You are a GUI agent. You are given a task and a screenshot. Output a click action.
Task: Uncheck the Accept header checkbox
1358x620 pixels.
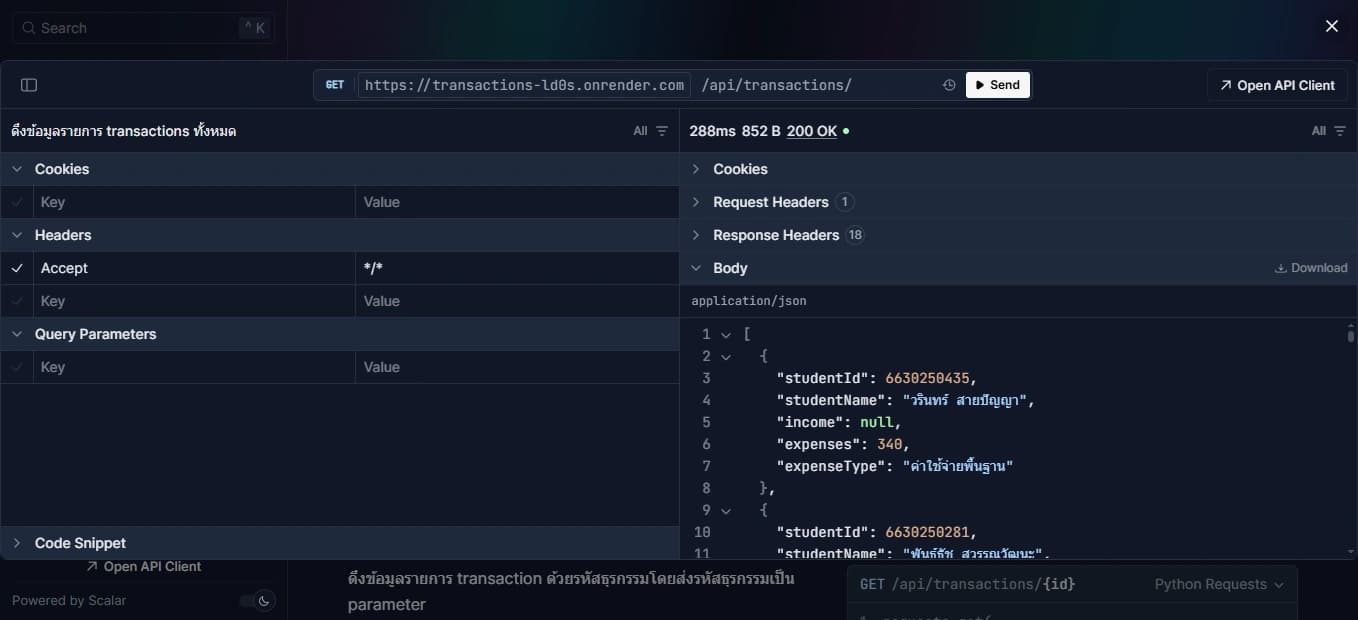16,268
